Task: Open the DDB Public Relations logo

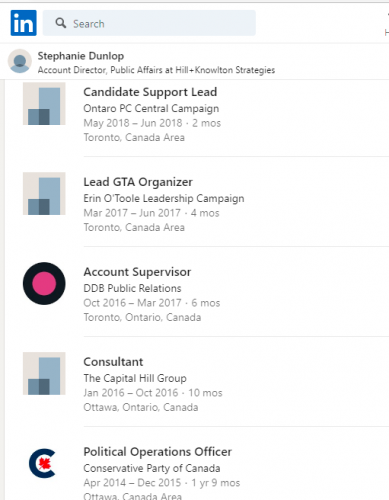Action: pyautogui.click(x=44, y=283)
